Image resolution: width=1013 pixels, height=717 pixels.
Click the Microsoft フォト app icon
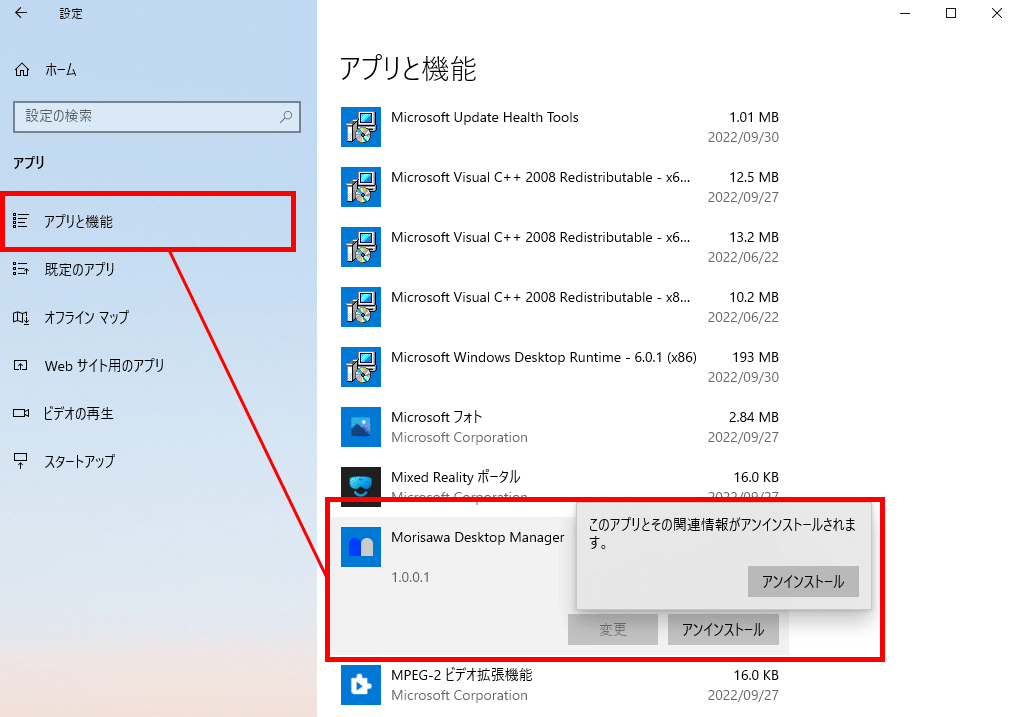[361, 427]
